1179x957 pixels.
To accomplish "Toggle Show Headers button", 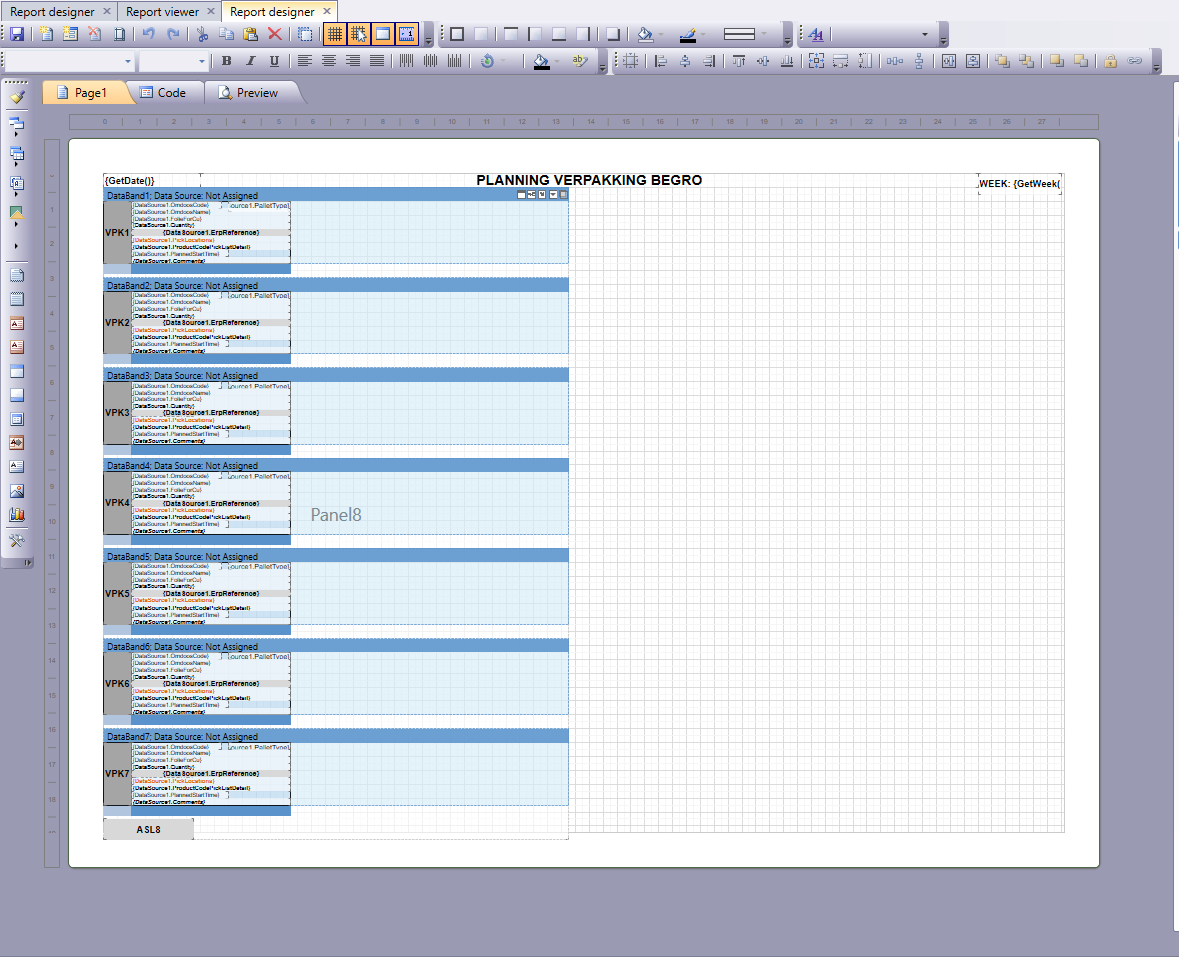I will [x=383, y=34].
